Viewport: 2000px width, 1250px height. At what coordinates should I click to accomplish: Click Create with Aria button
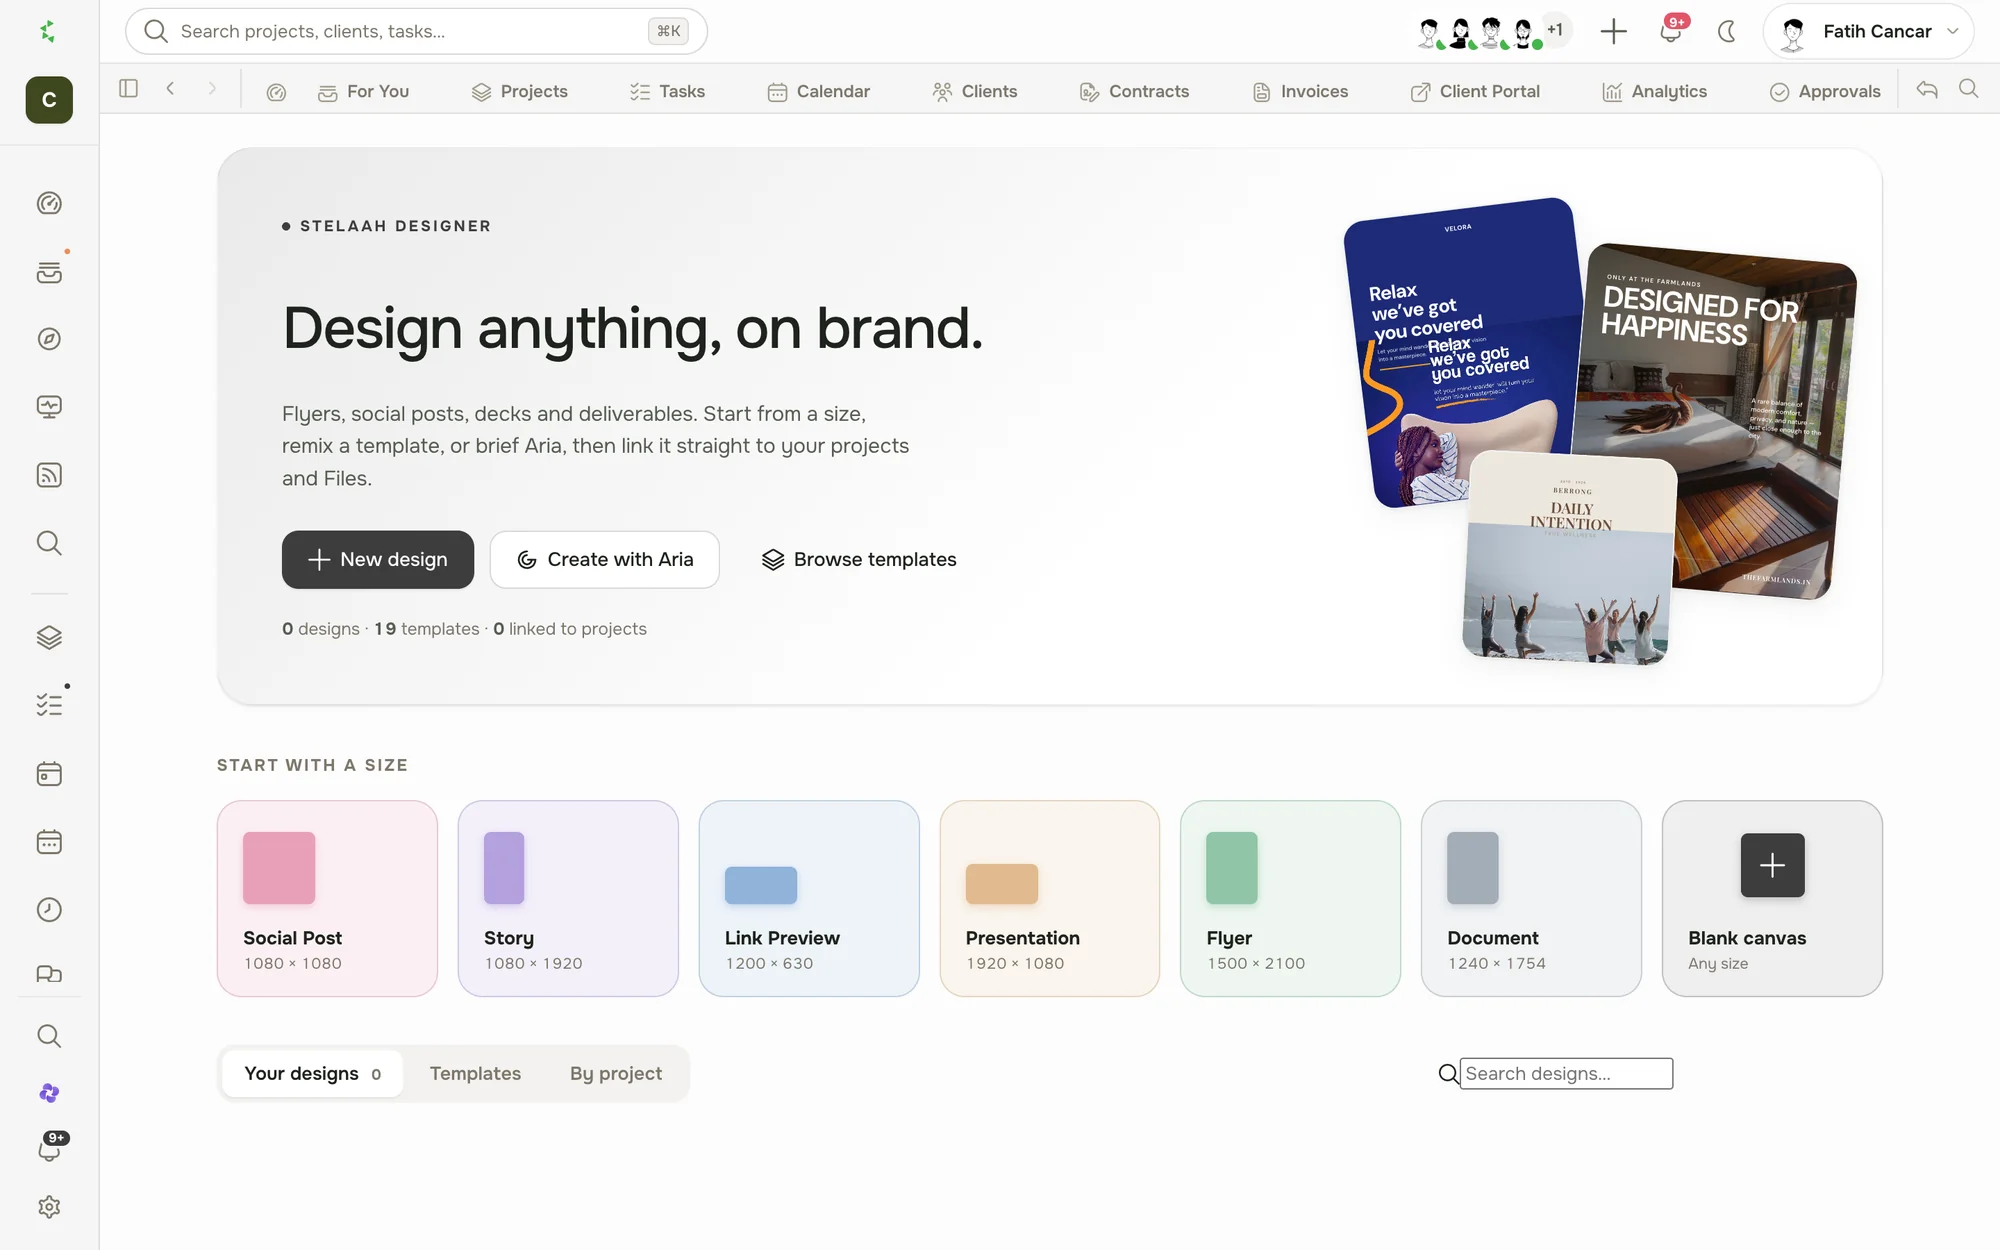pos(605,559)
